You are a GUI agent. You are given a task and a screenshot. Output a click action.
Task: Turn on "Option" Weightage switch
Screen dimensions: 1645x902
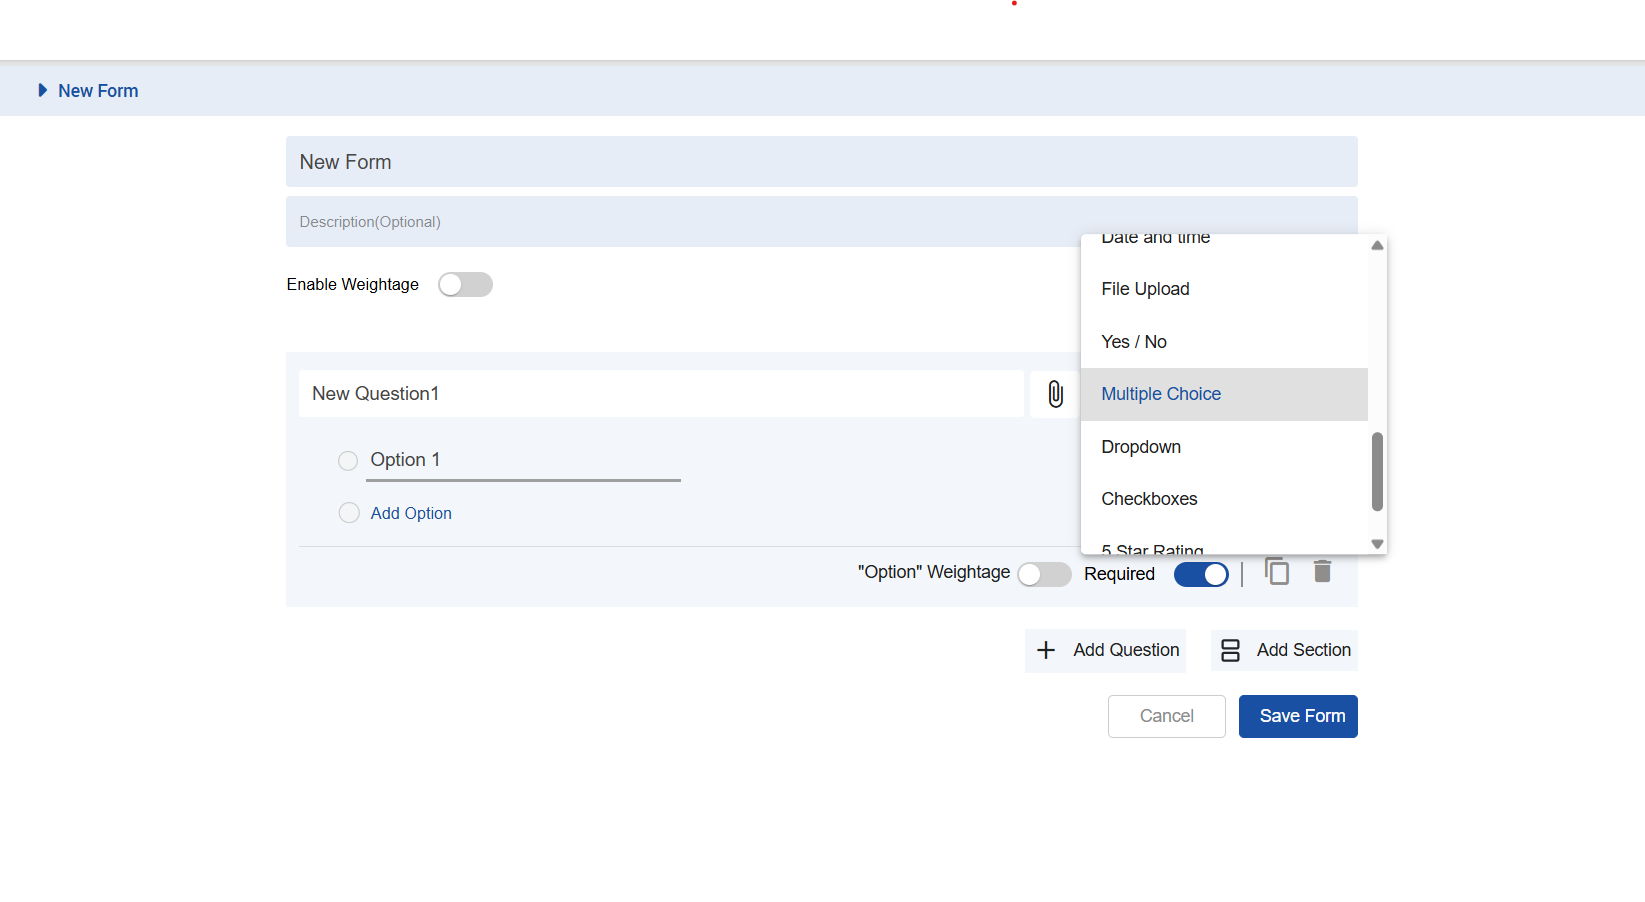pos(1044,574)
